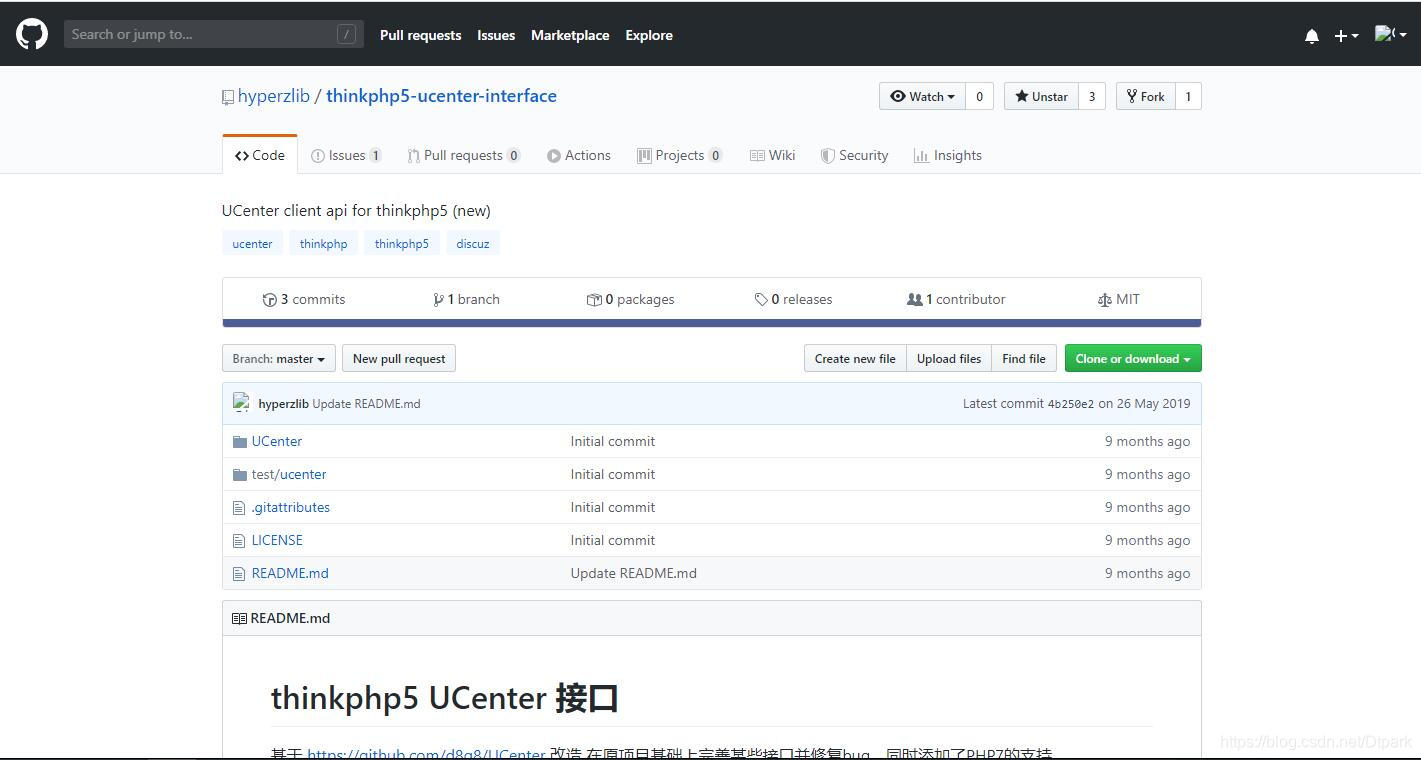
Task: Open hyperzlib commit author link
Action: coord(283,404)
